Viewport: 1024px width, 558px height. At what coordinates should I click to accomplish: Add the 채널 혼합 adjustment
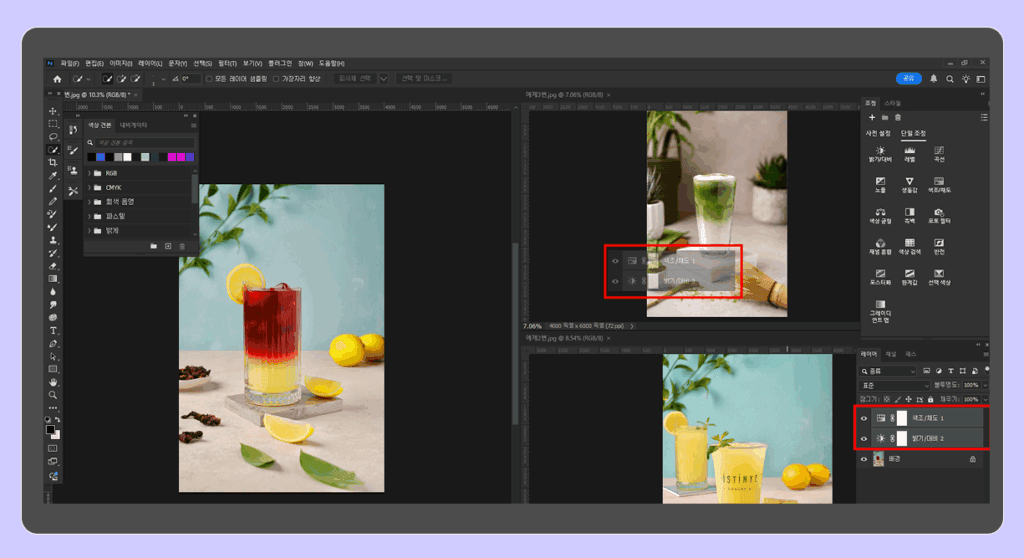[x=880, y=246]
